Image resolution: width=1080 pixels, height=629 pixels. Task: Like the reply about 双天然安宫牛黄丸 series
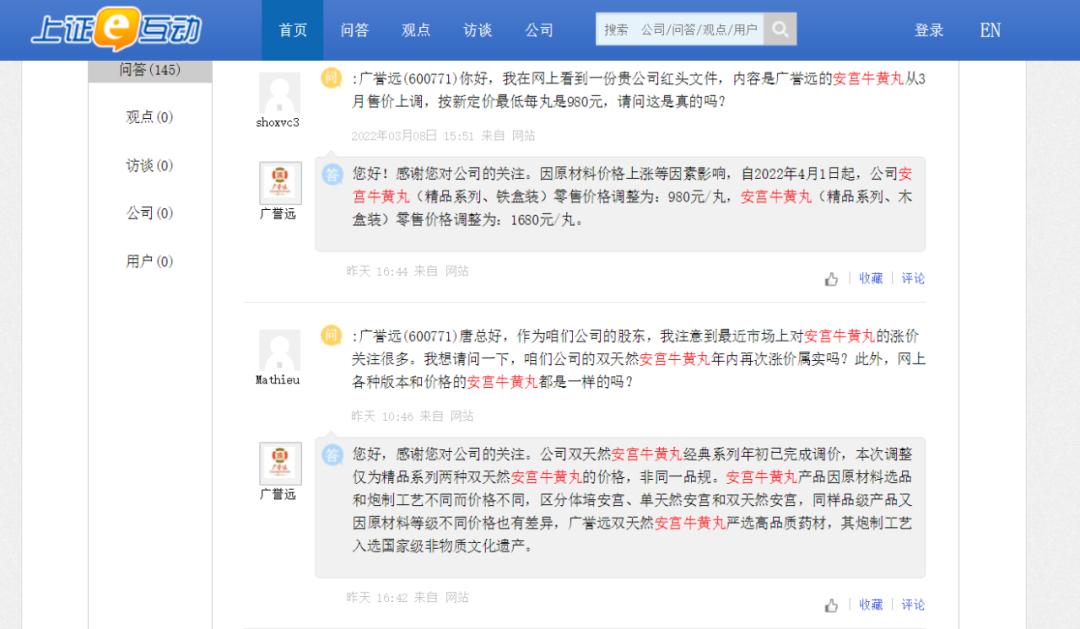pos(831,606)
